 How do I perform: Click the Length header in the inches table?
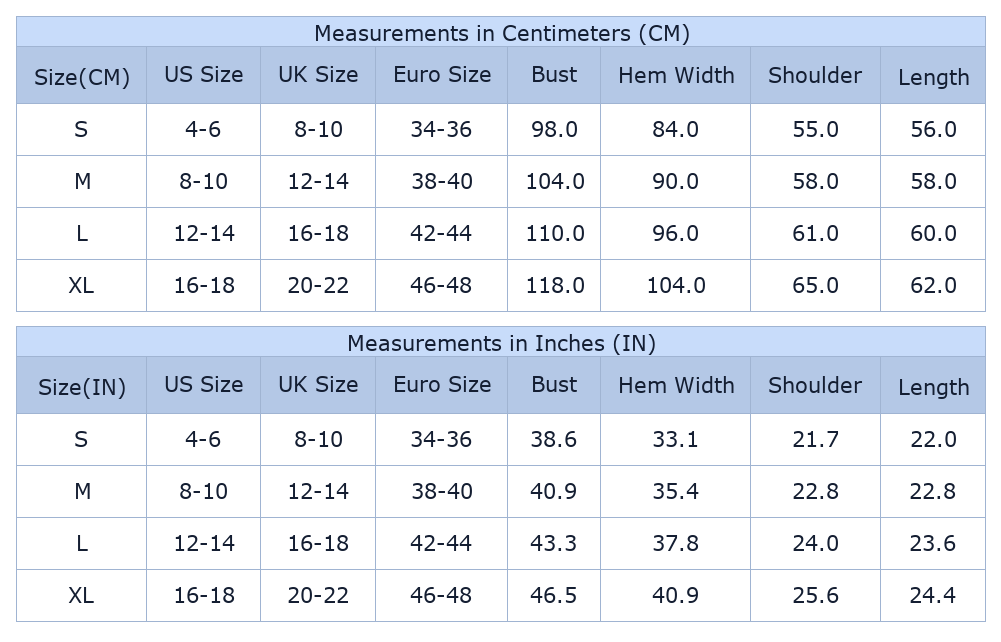(933, 387)
